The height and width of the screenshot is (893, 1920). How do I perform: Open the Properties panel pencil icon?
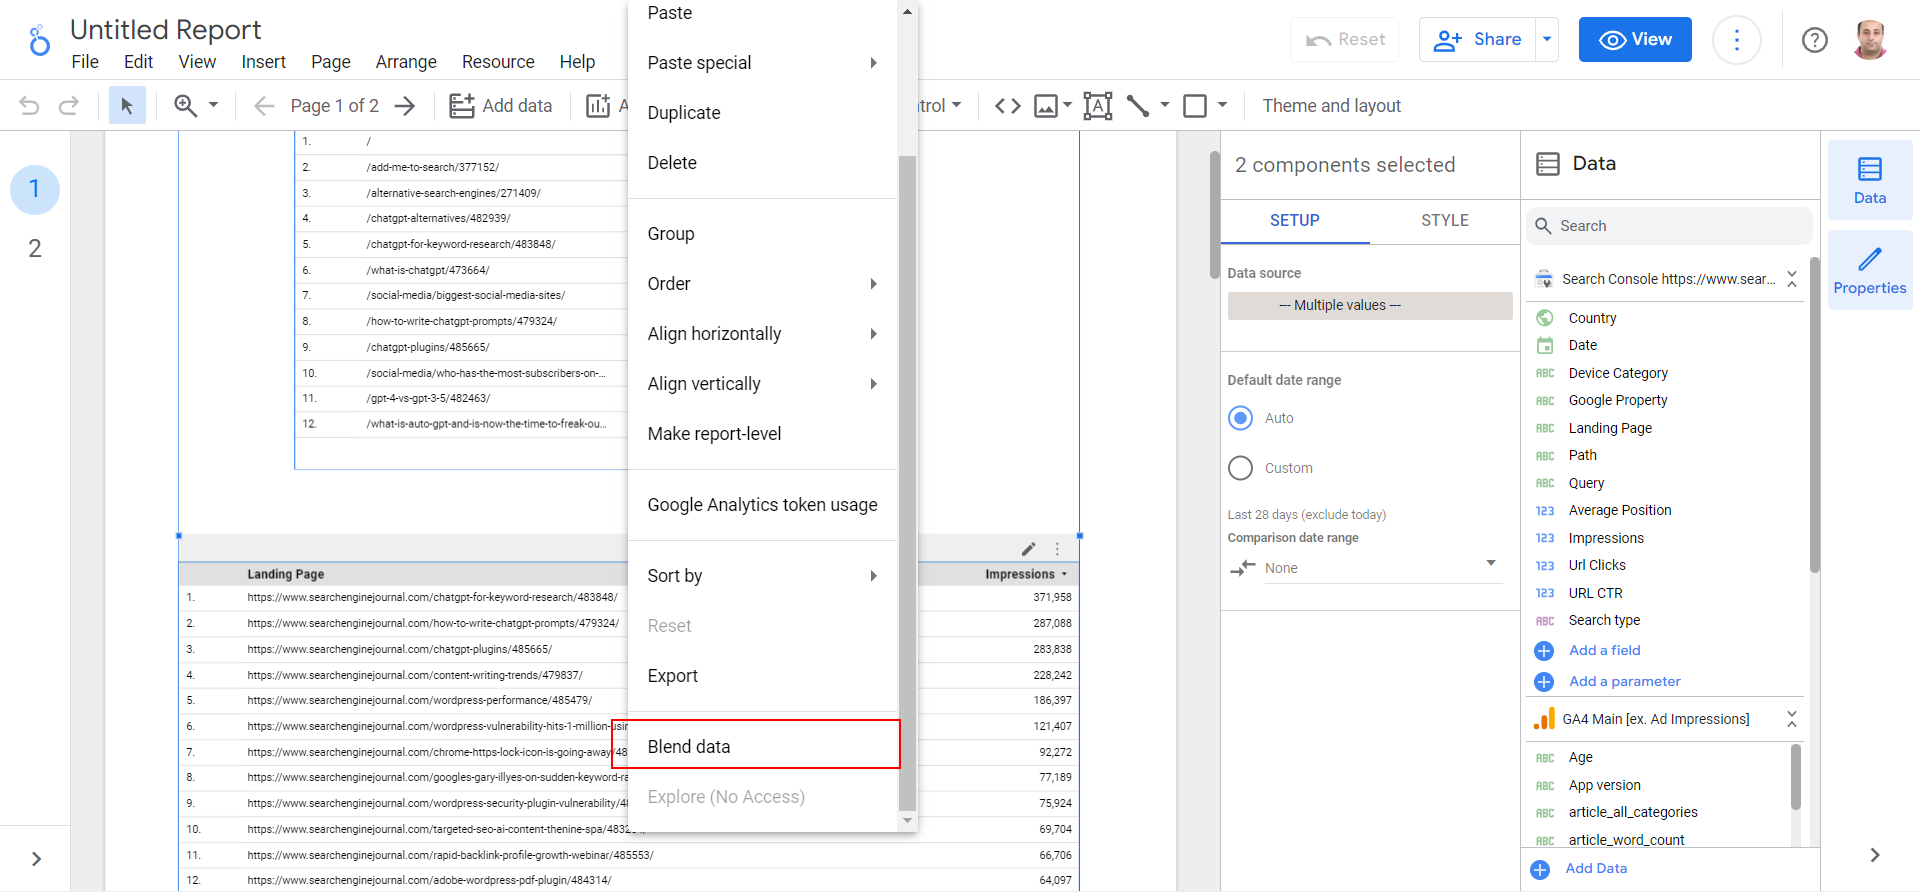pyautogui.click(x=1869, y=270)
